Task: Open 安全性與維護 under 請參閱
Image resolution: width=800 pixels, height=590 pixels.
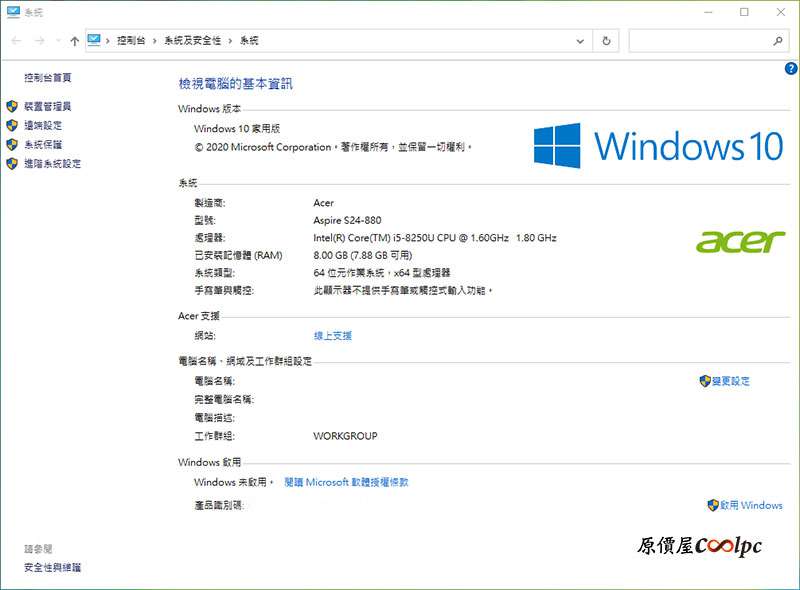Action: [x=53, y=567]
